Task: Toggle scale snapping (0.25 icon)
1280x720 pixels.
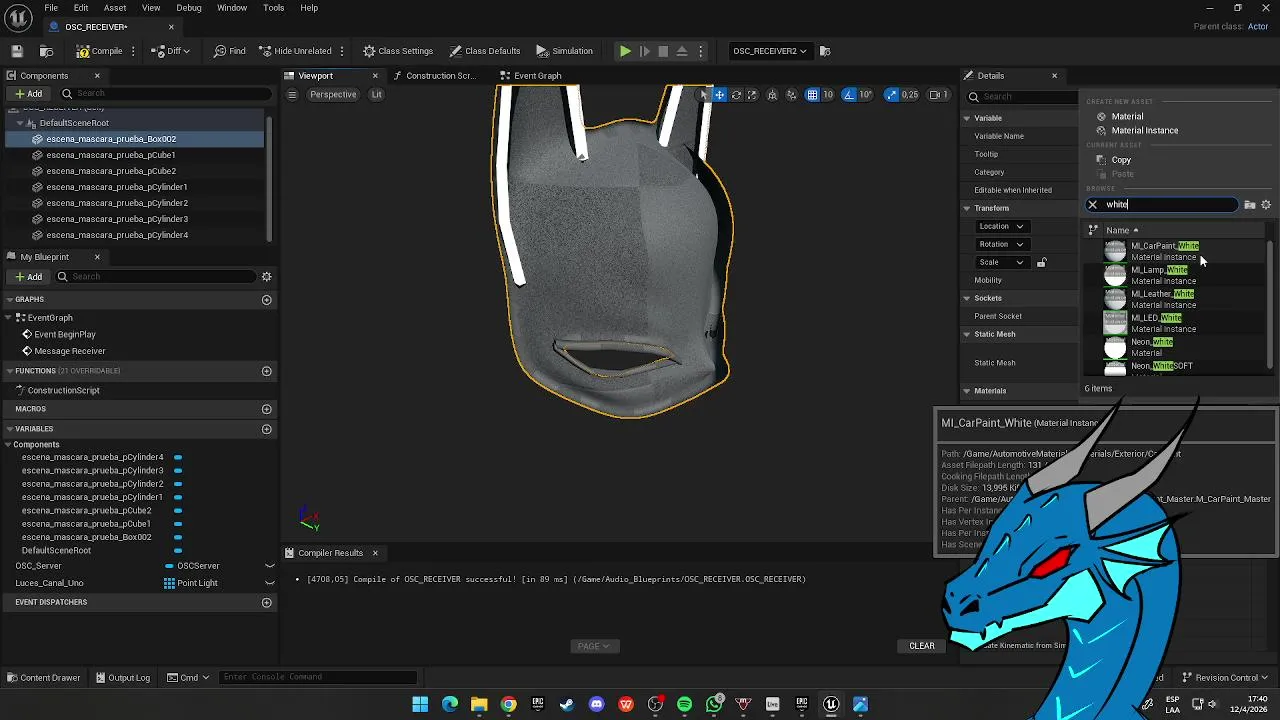Action: click(890, 95)
